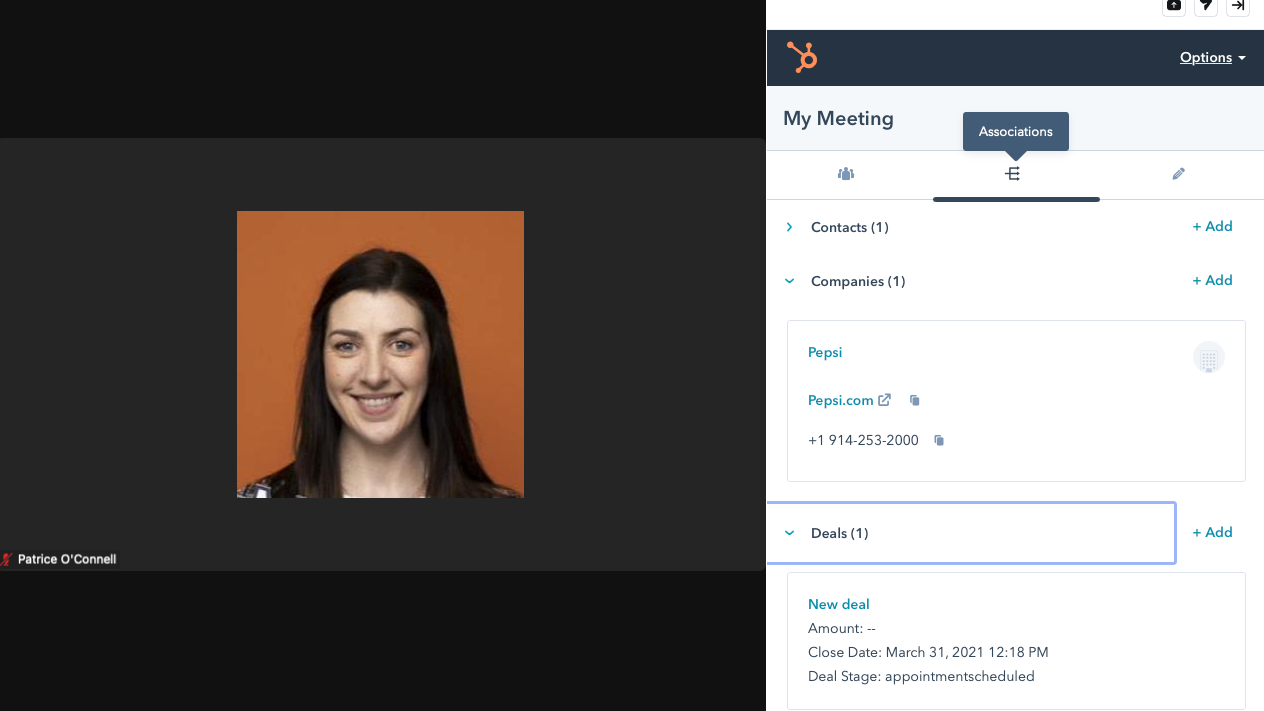Open the Associations panel icon
Viewport: 1264px width, 711px height.
[x=1013, y=173]
